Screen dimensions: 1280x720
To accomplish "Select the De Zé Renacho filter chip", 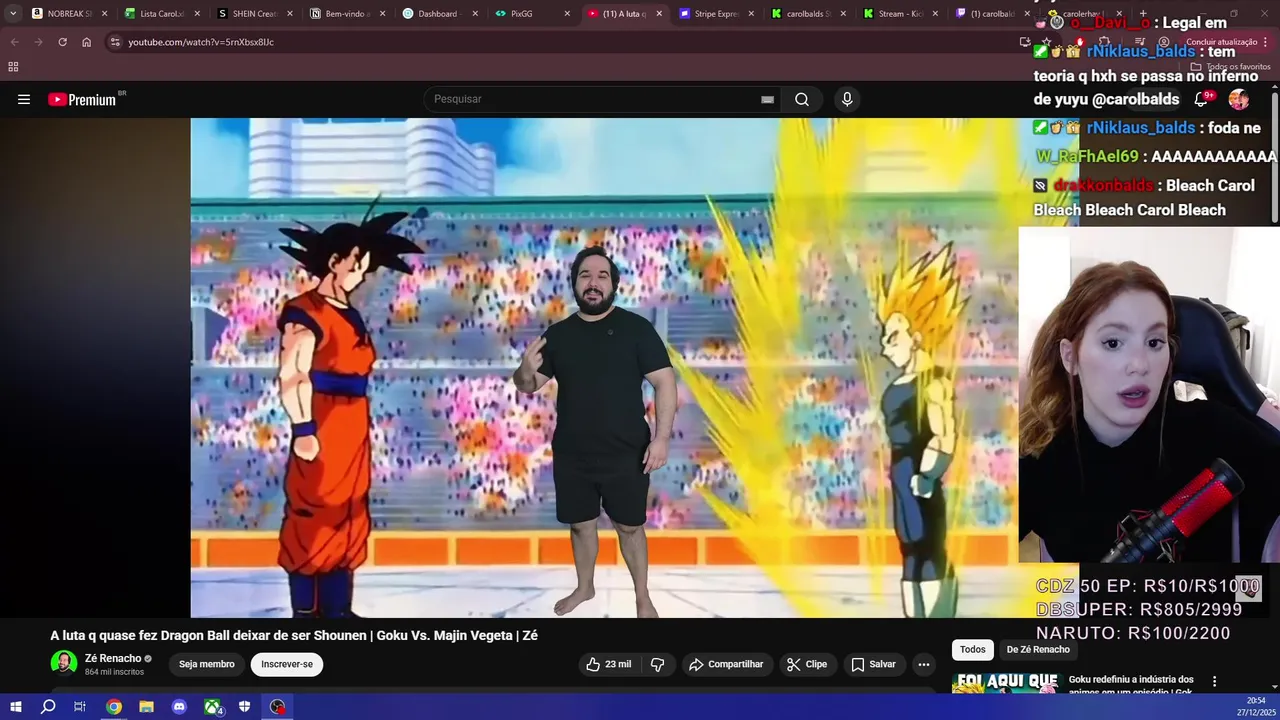I will click(1038, 650).
